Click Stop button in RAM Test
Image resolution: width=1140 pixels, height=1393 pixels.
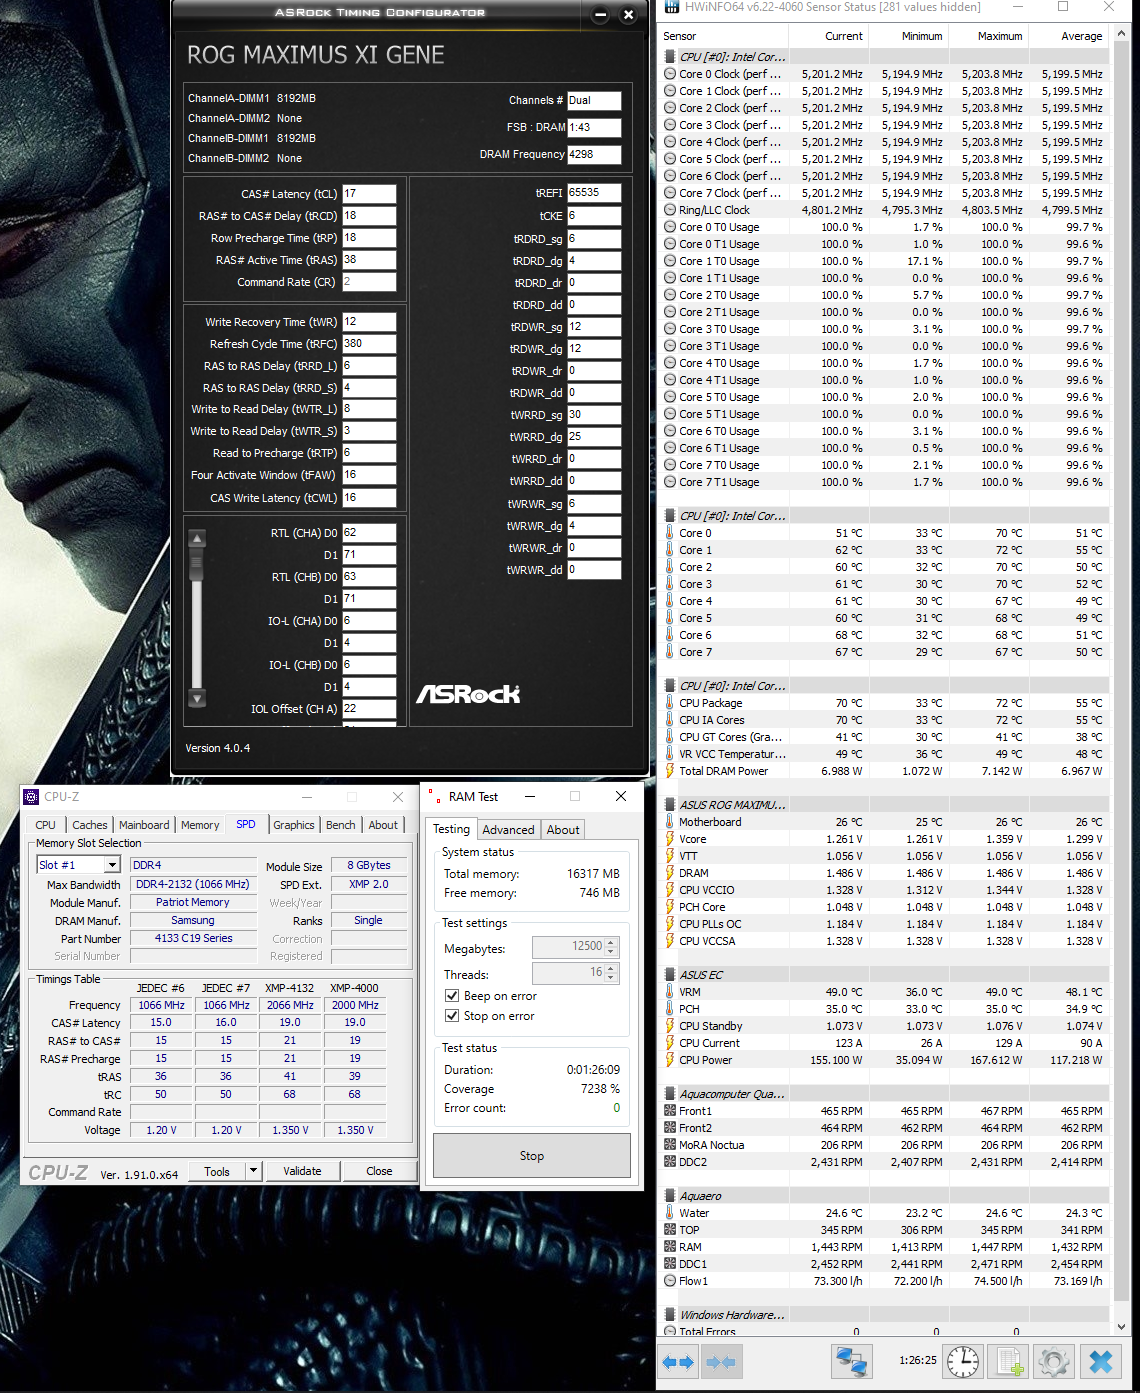point(532,1156)
